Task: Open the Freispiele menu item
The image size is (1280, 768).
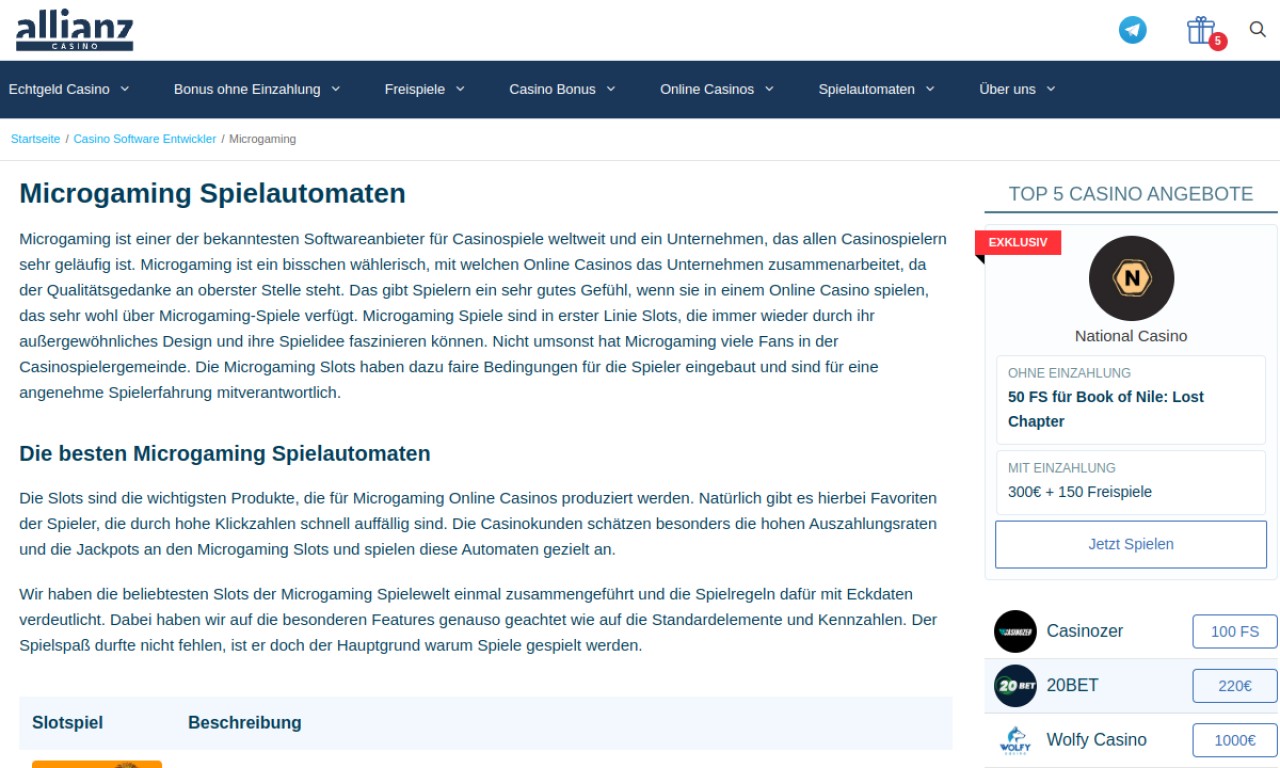Action: point(415,89)
